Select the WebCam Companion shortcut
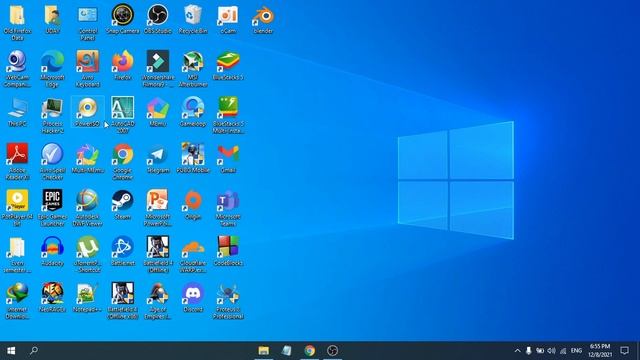Screen dimensions: 640x360 (17, 69)
